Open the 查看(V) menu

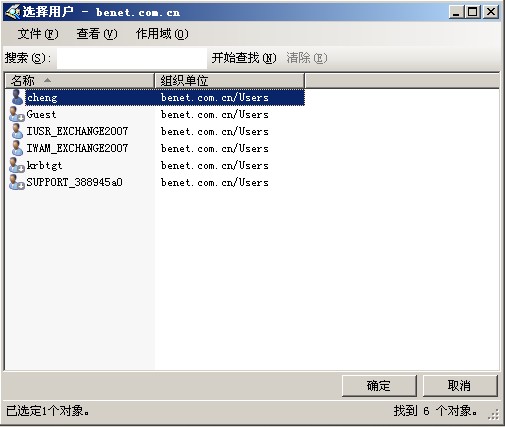point(97,34)
